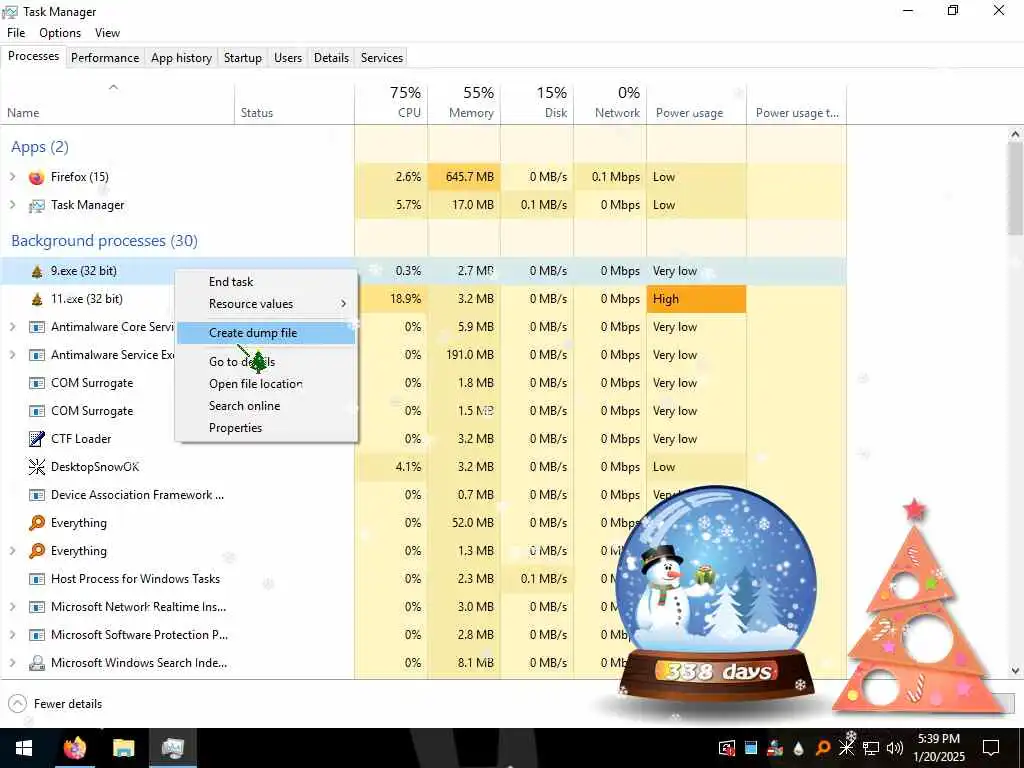1024x768 pixels.
Task: Open the notification center icon
Action: pyautogui.click(x=991, y=748)
